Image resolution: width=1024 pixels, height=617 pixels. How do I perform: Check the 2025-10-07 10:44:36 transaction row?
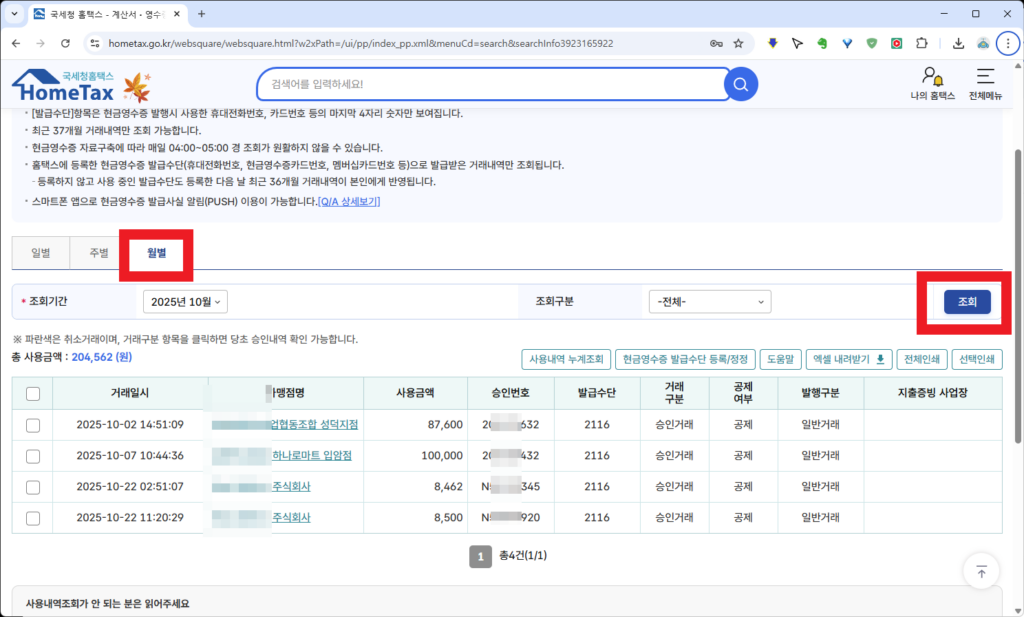(33, 456)
